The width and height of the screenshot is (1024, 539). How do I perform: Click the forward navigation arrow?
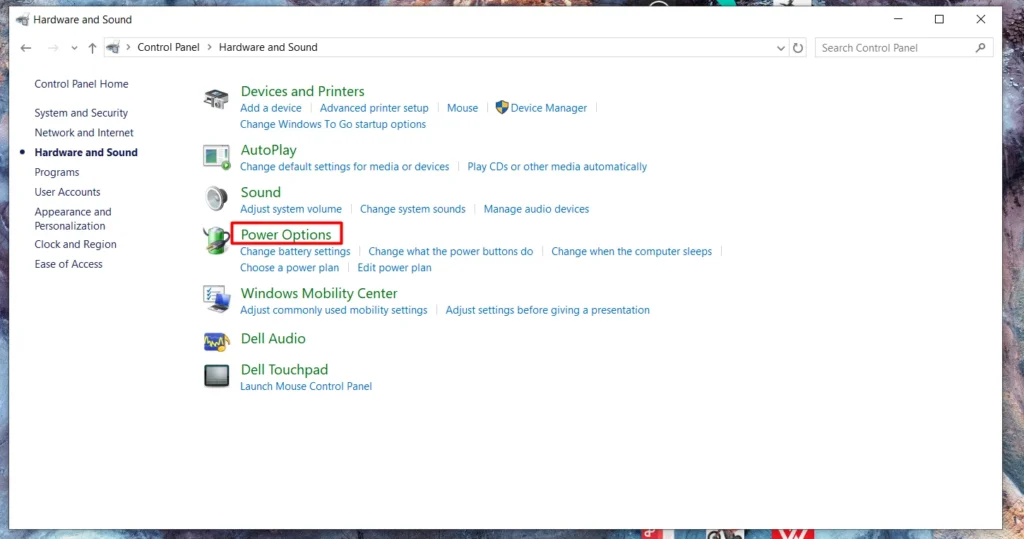(53, 48)
